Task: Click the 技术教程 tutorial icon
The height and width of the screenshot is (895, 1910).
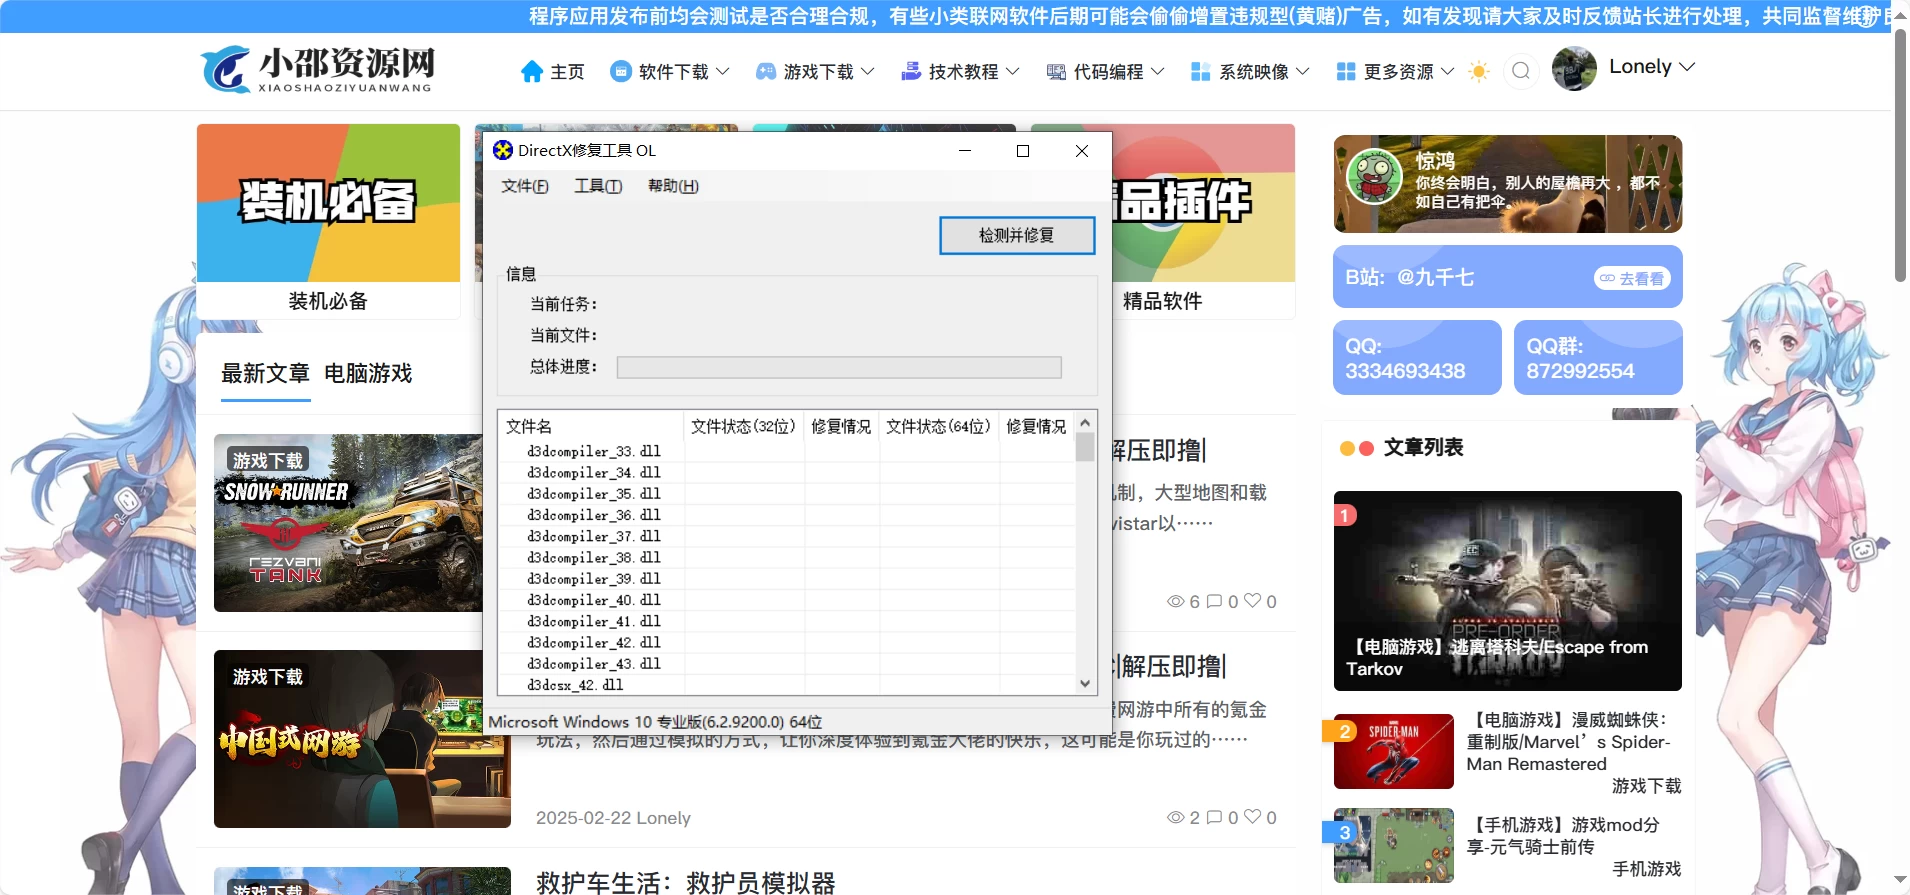Action: [911, 72]
